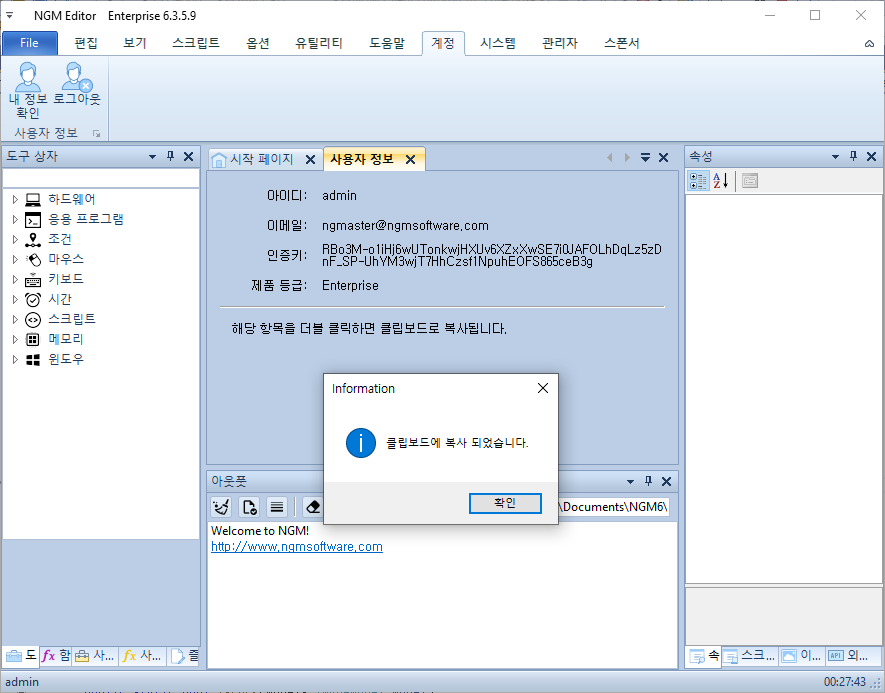
Task: Expand the 하드웨어 tree node
Action: pos(15,199)
